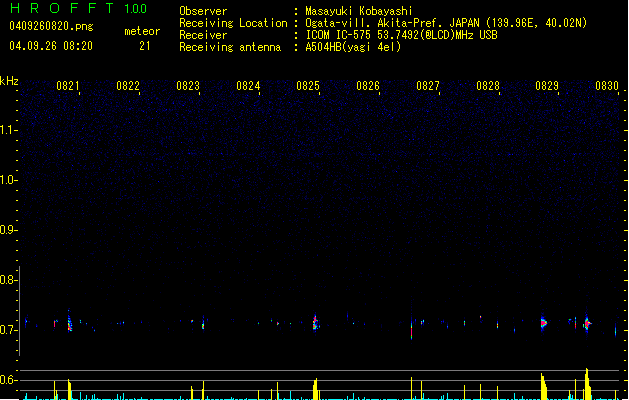The width and height of the screenshot is (629, 400).
Task: Click the tallest yellow intensity spike
Action: point(587,384)
